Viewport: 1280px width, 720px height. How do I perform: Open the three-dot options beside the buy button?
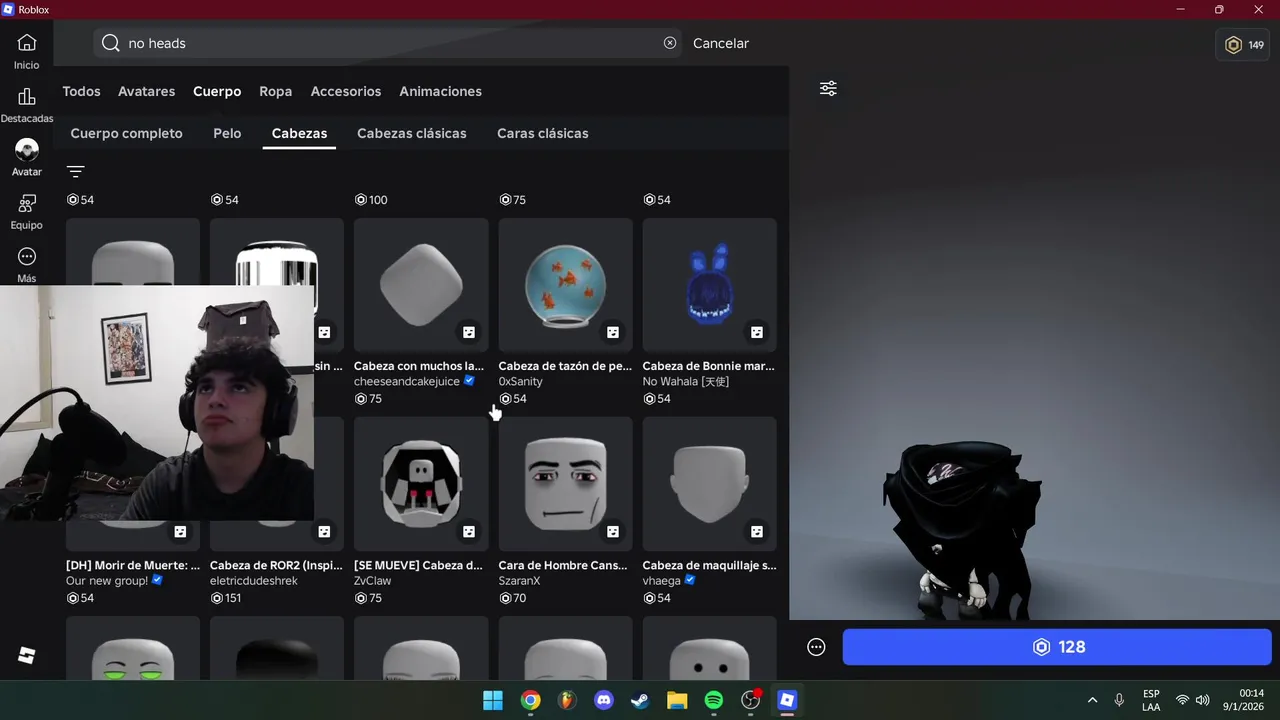point(817,647)
